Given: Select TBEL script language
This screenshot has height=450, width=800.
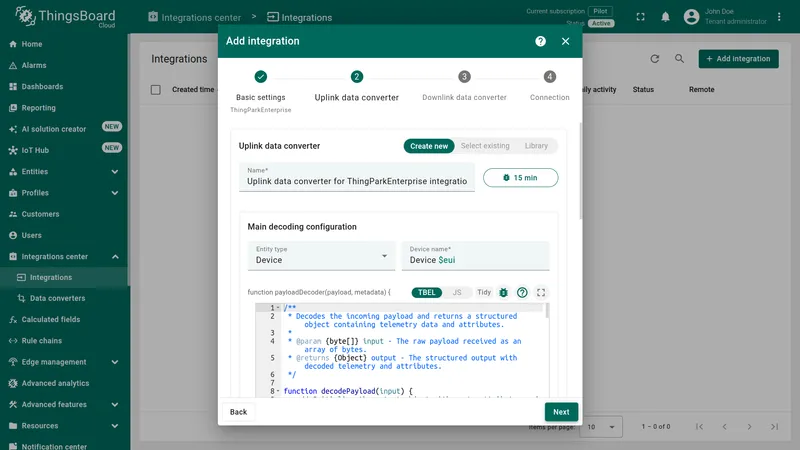Looking at the screenshot, I should coord(427,292).
